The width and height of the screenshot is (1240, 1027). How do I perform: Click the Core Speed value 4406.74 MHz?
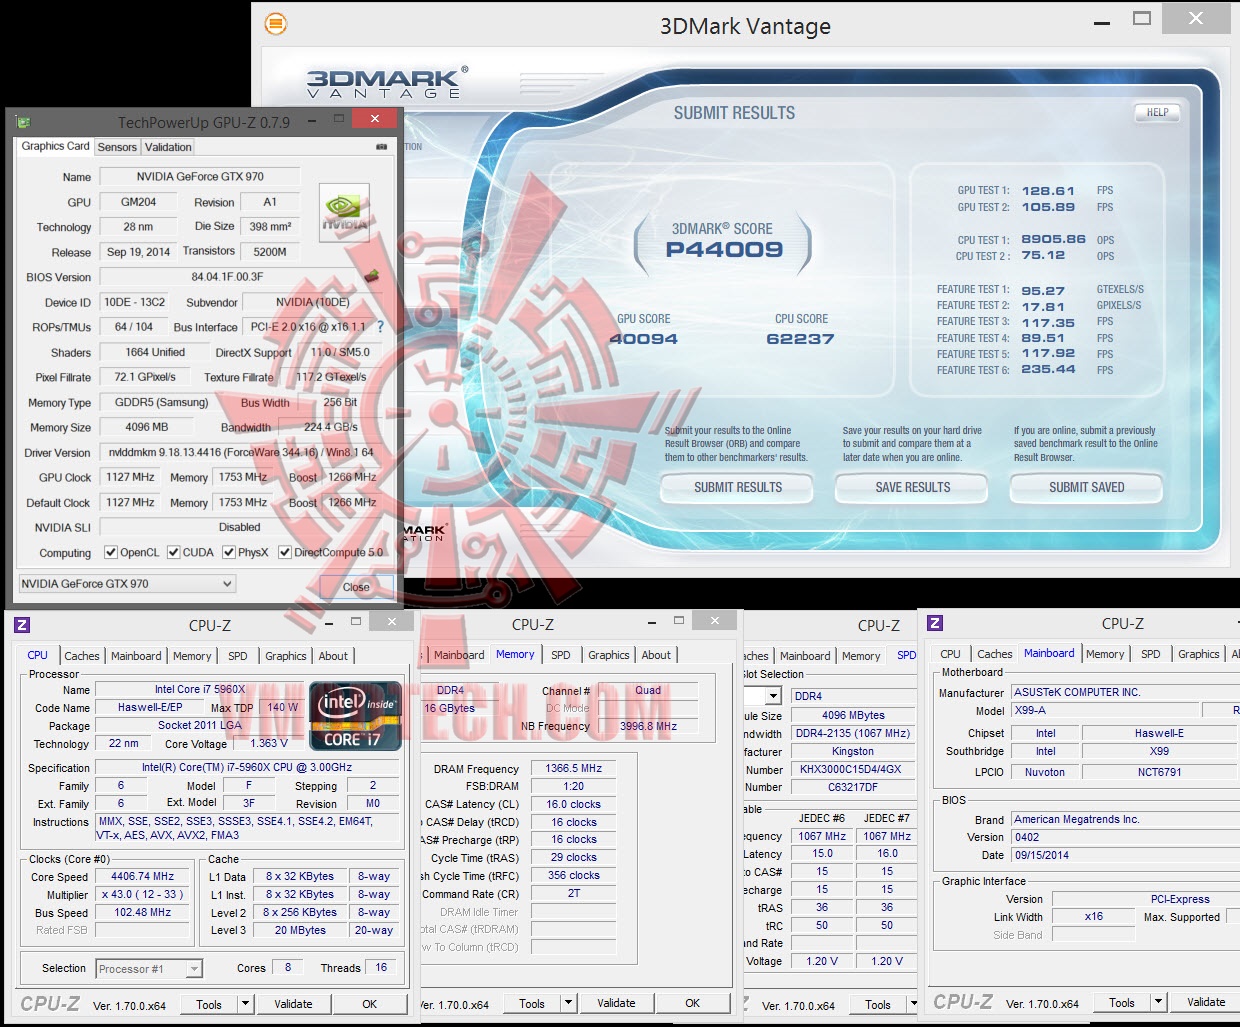tap(142, 876)
